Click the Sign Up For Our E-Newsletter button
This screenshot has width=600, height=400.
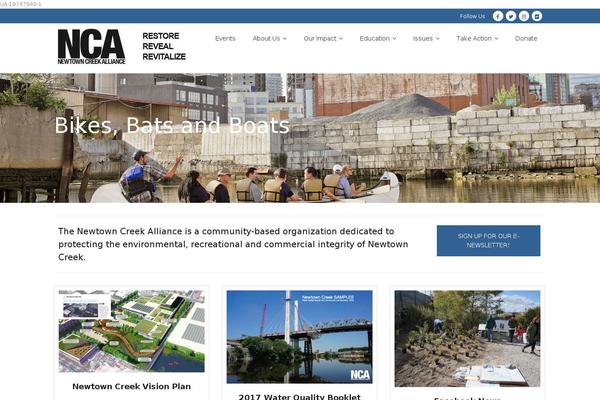489,240
